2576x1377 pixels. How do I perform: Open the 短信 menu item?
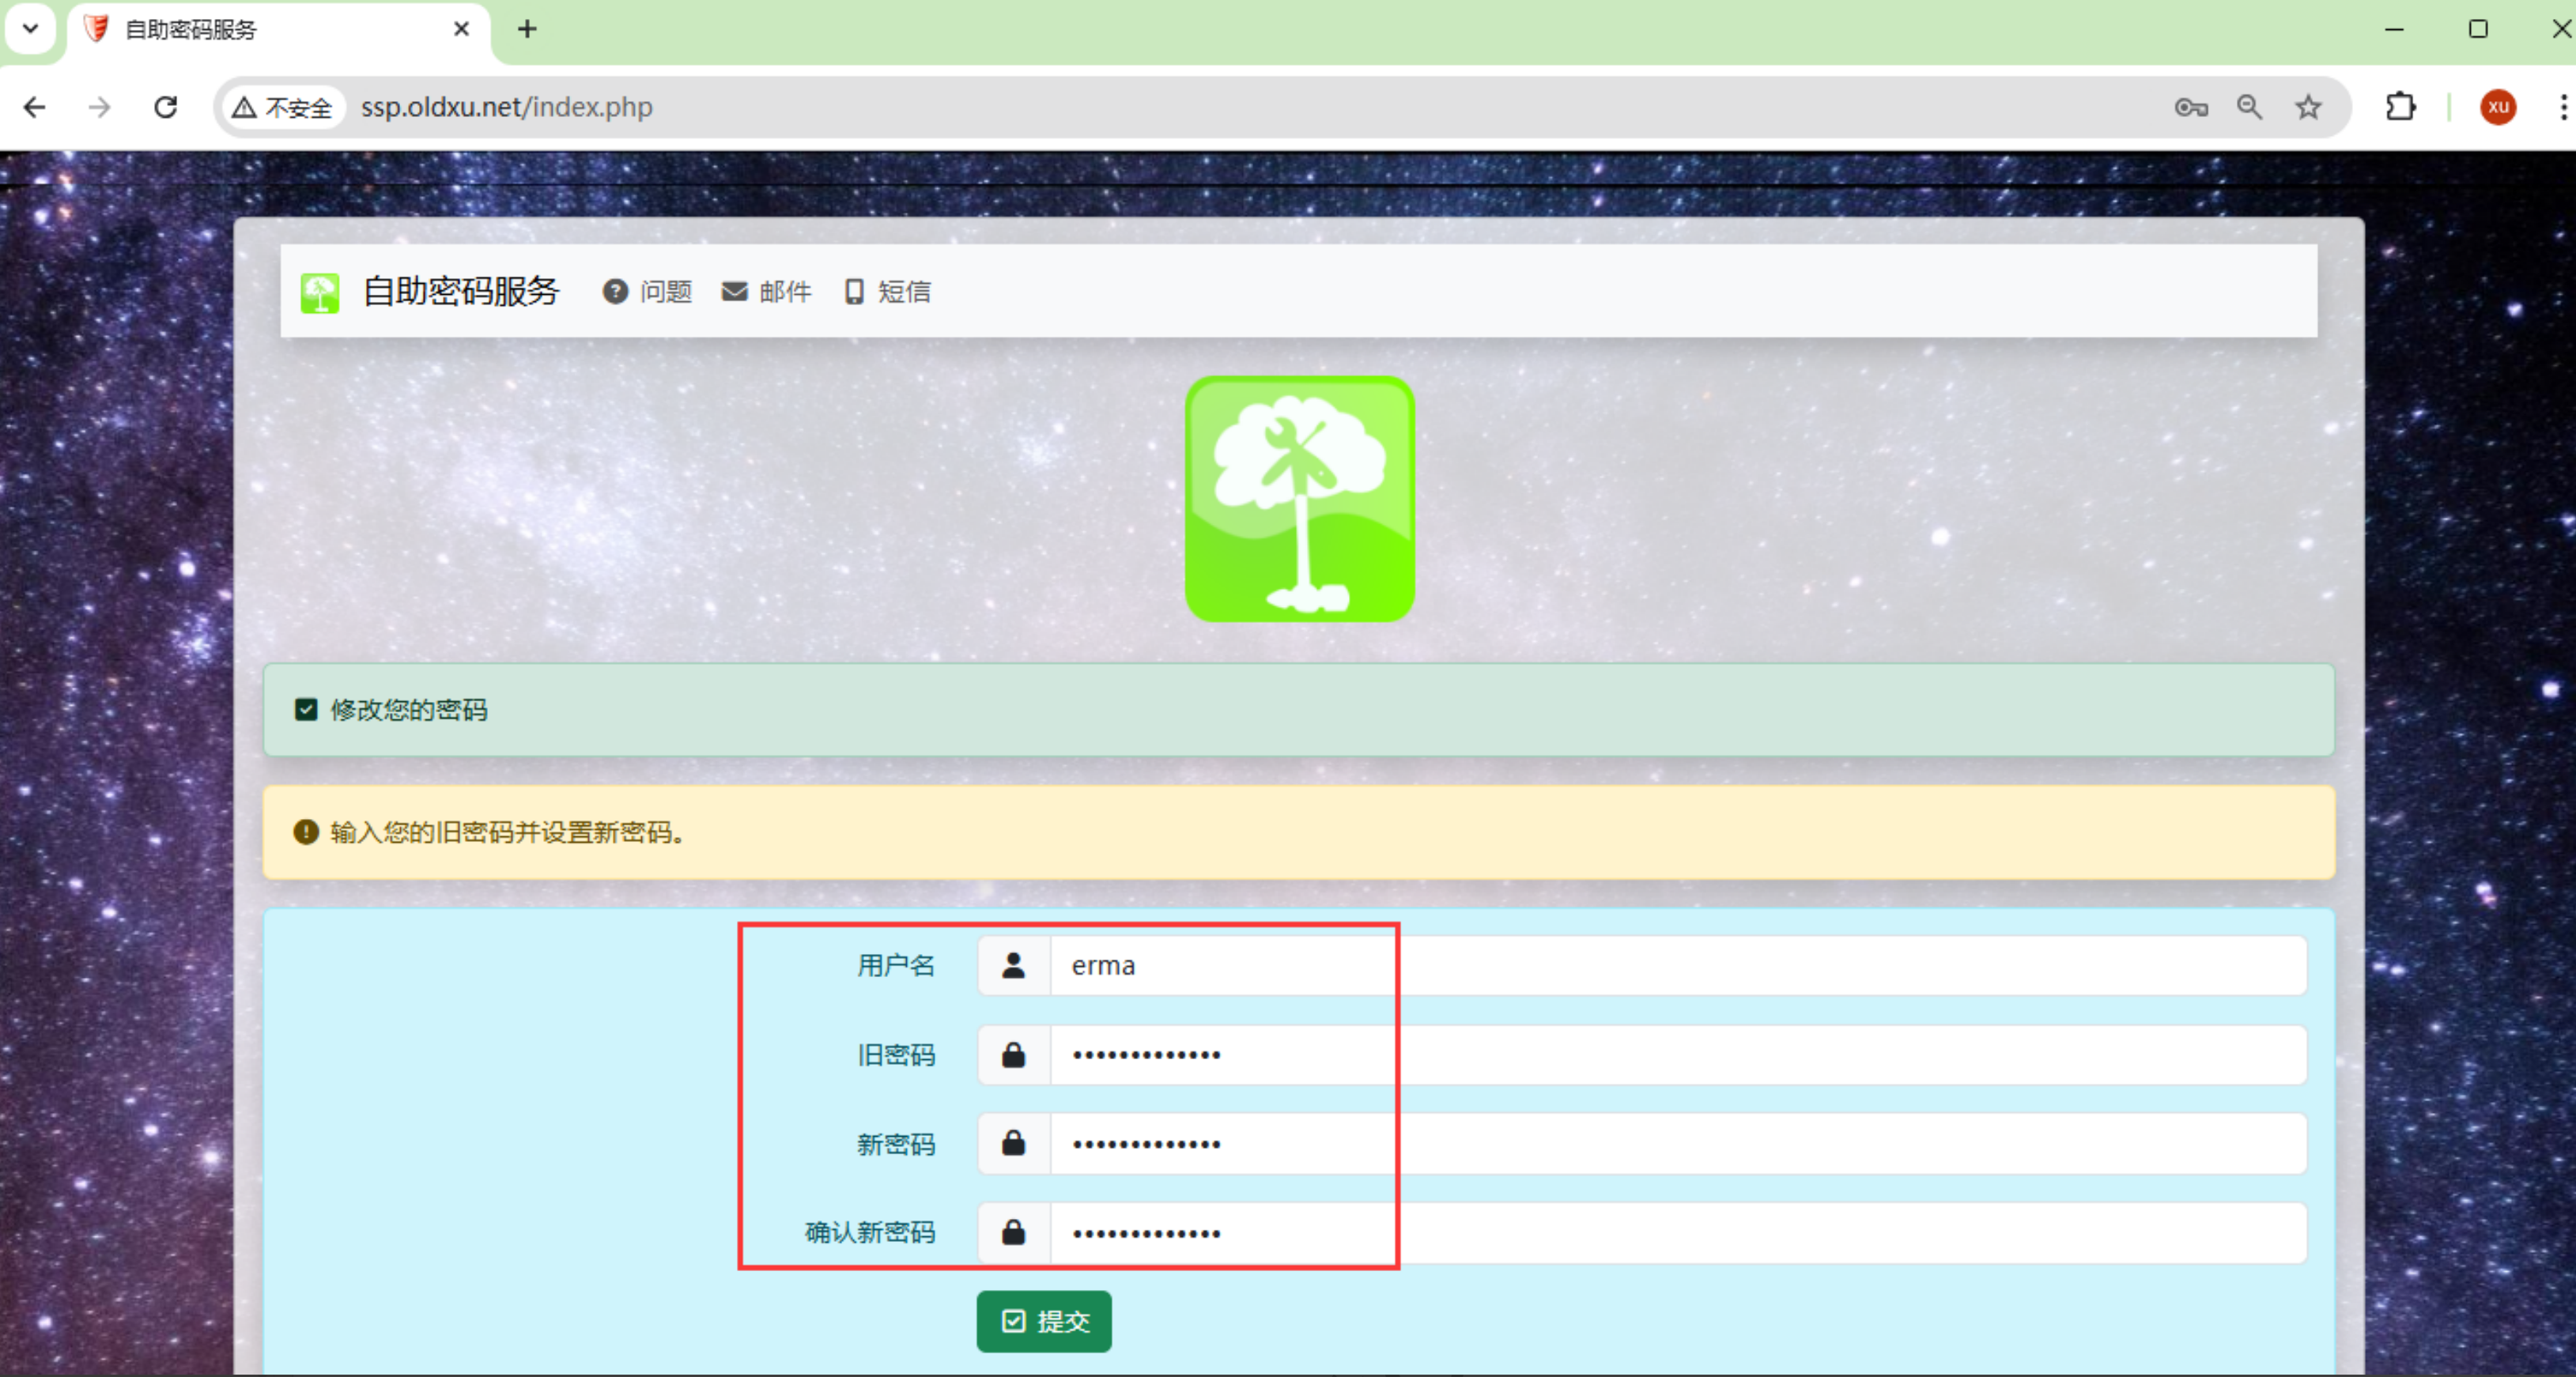888,292
